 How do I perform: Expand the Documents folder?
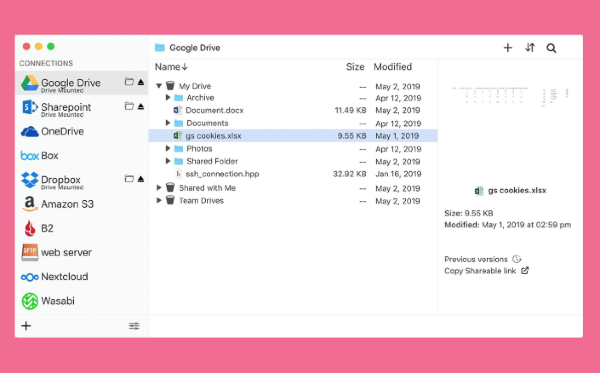(x=168, y=123)
